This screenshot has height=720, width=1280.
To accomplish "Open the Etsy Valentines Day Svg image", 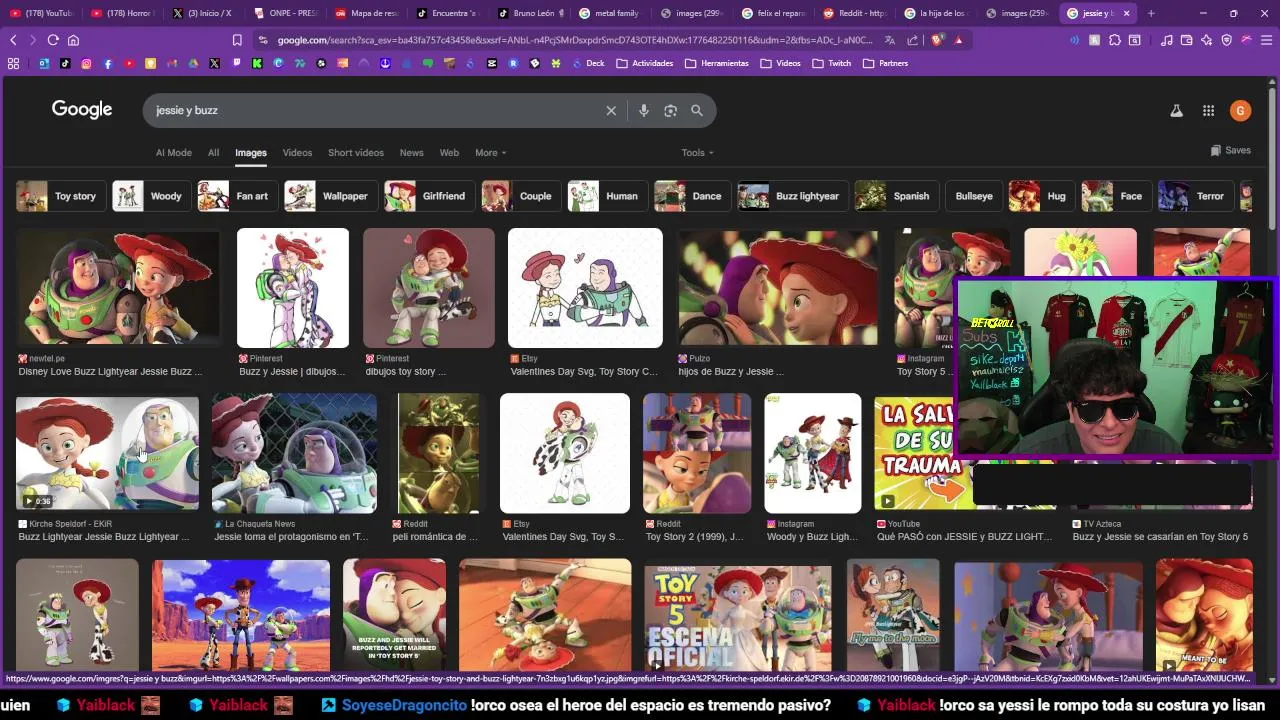I will [585, 288].
